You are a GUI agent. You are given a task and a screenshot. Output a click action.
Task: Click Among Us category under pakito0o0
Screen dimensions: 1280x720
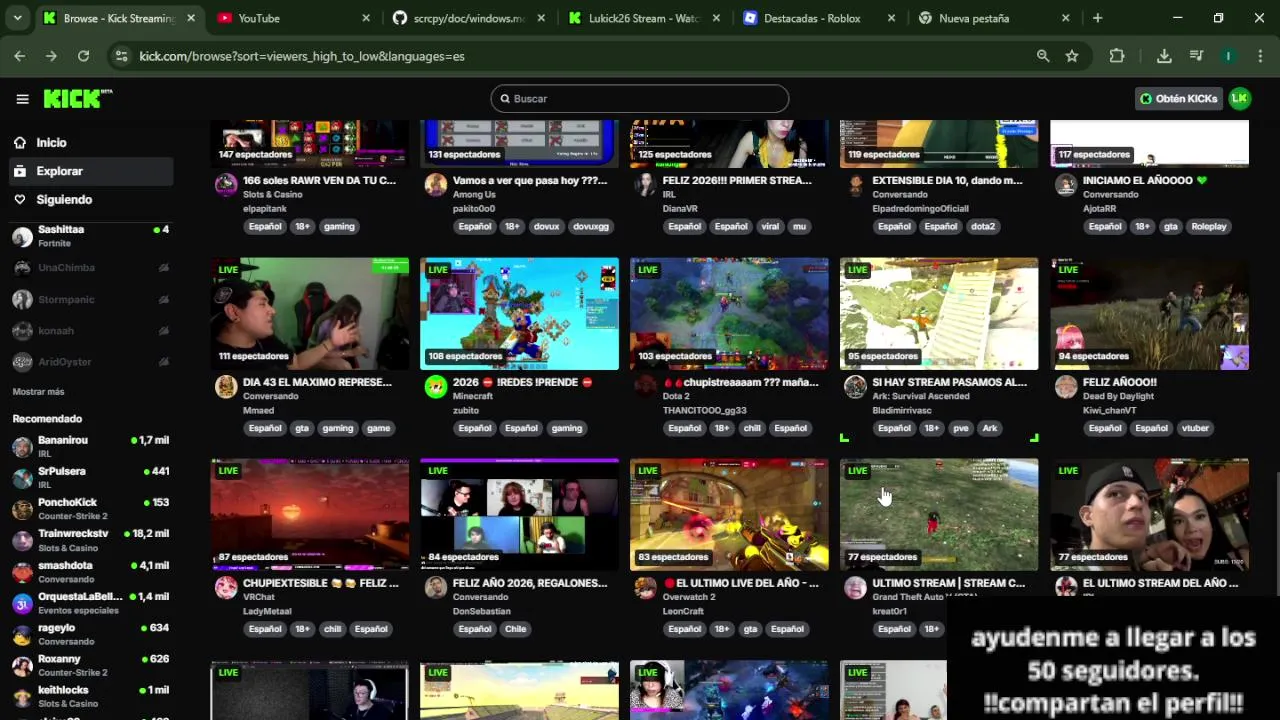pyautogui.click(x=474, y=195)
